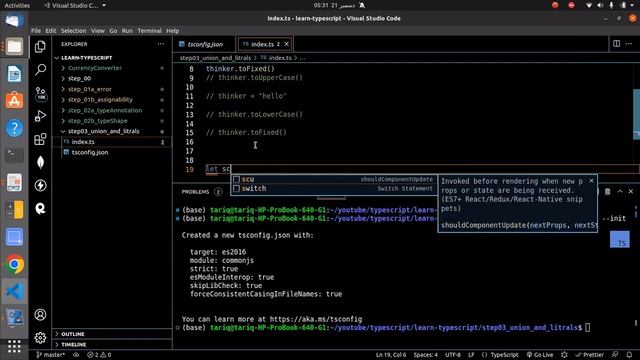Close the index.ts editor tab
Viewport: 640px width, 360px height.
coord(287,44)
